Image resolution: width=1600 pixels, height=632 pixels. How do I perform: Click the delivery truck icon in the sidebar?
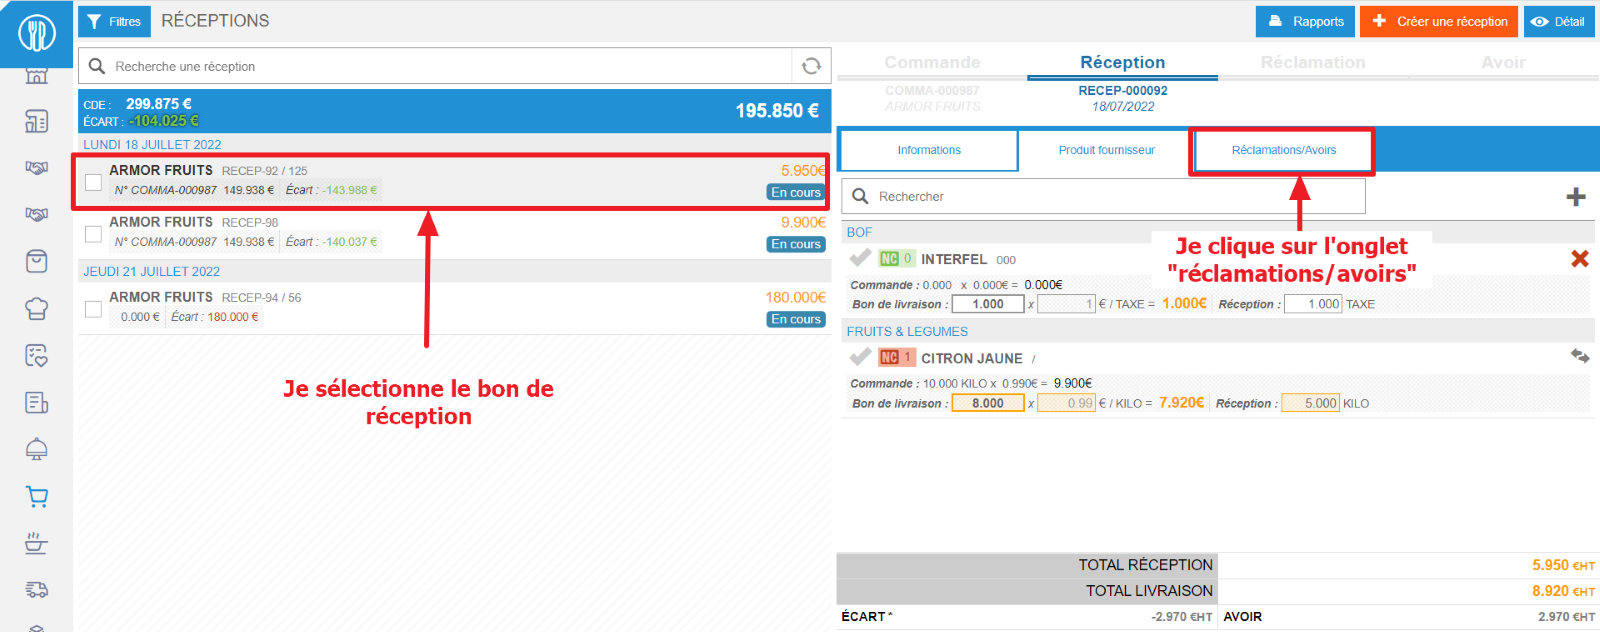(37, 590)
